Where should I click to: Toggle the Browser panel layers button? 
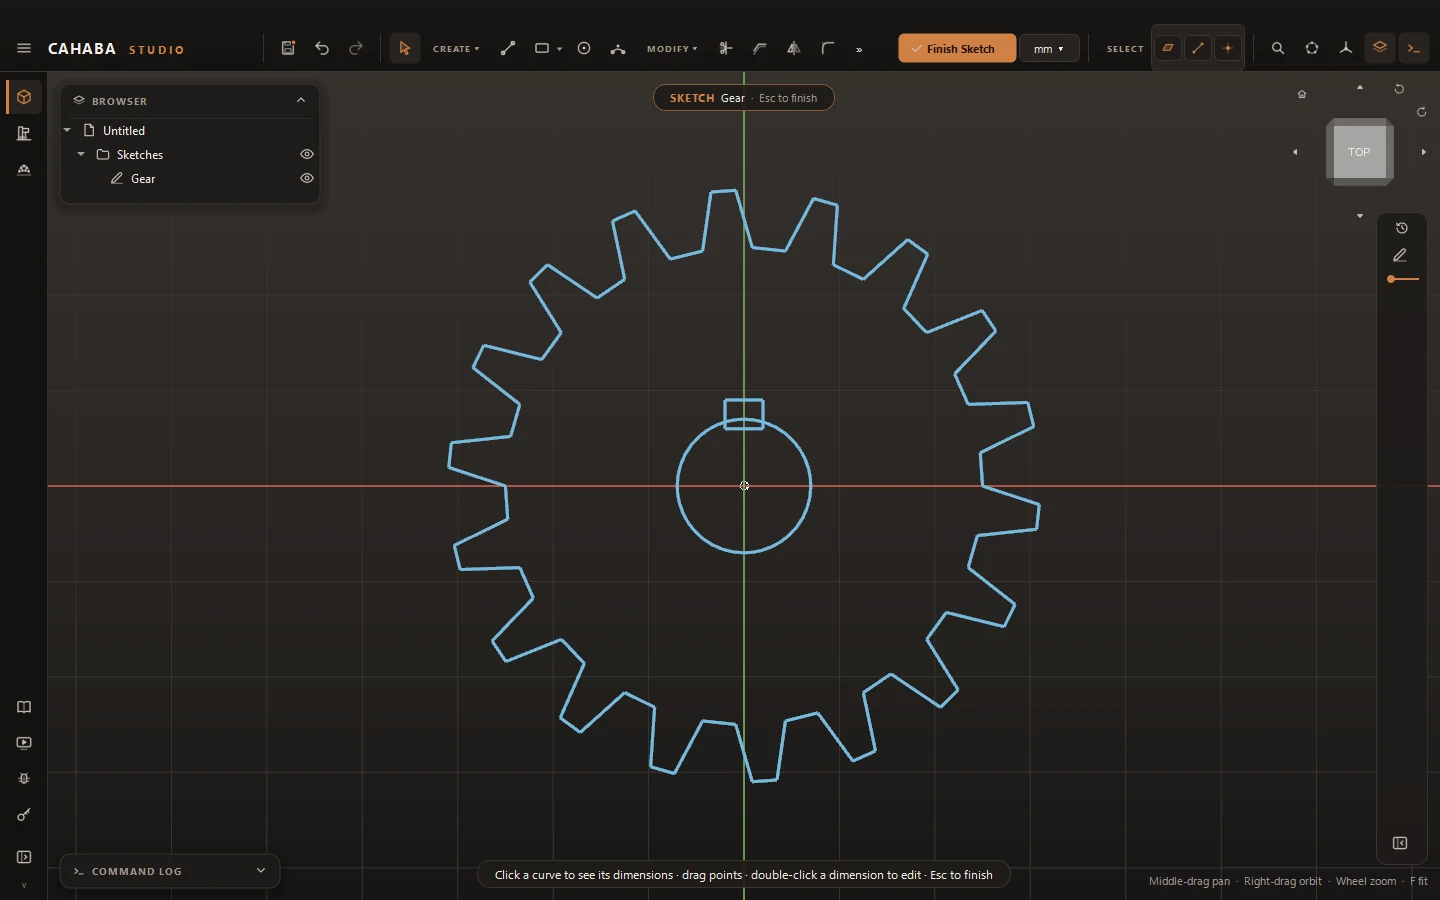click(1380, 48)
